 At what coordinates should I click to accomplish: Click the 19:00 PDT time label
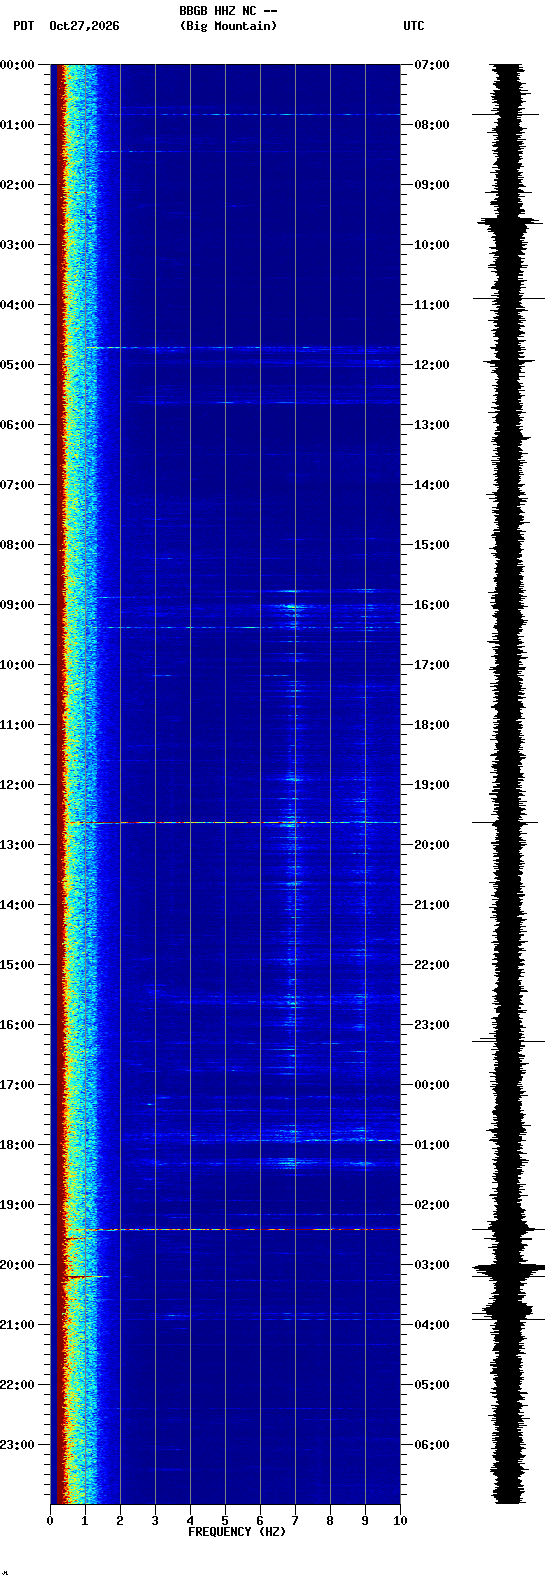click(17, 1205)
